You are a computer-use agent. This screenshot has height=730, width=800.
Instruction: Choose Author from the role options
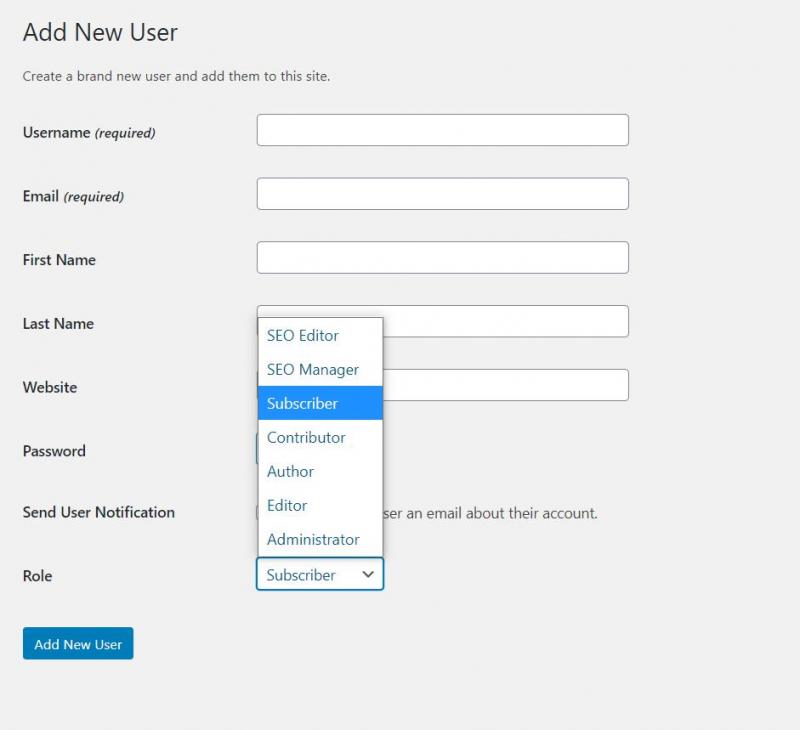click(x=291, y=472)
